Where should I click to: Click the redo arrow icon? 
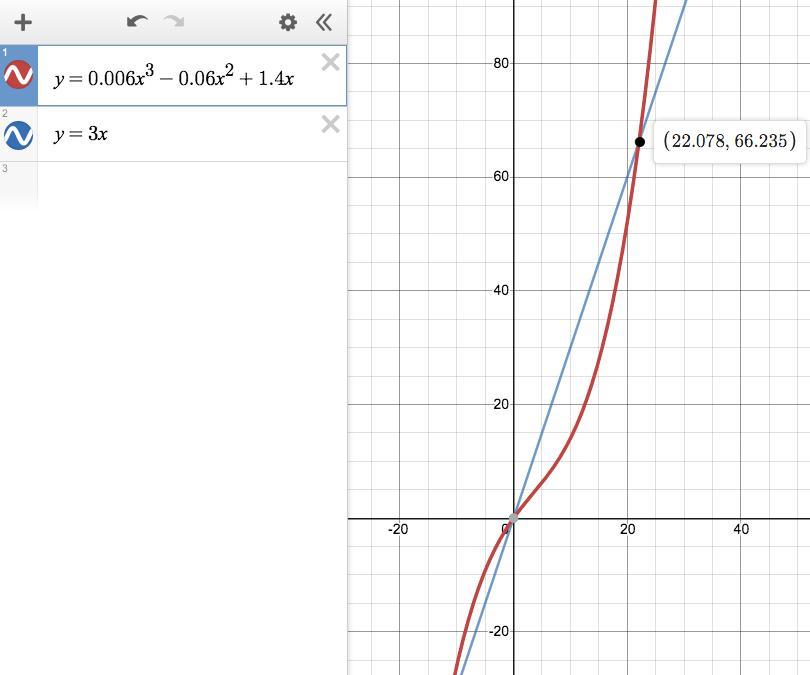pos(174,22)
